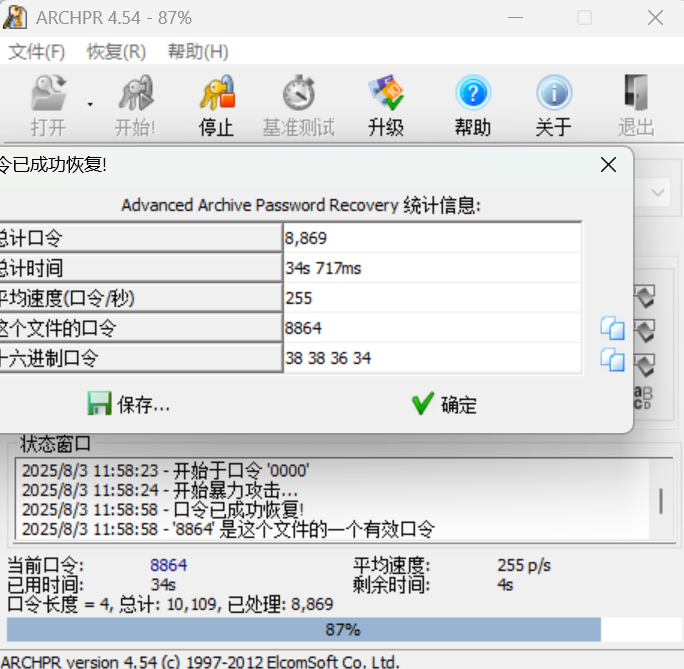Click the password value 8864 cell
The image size is (684, 669).
(432, 328)
